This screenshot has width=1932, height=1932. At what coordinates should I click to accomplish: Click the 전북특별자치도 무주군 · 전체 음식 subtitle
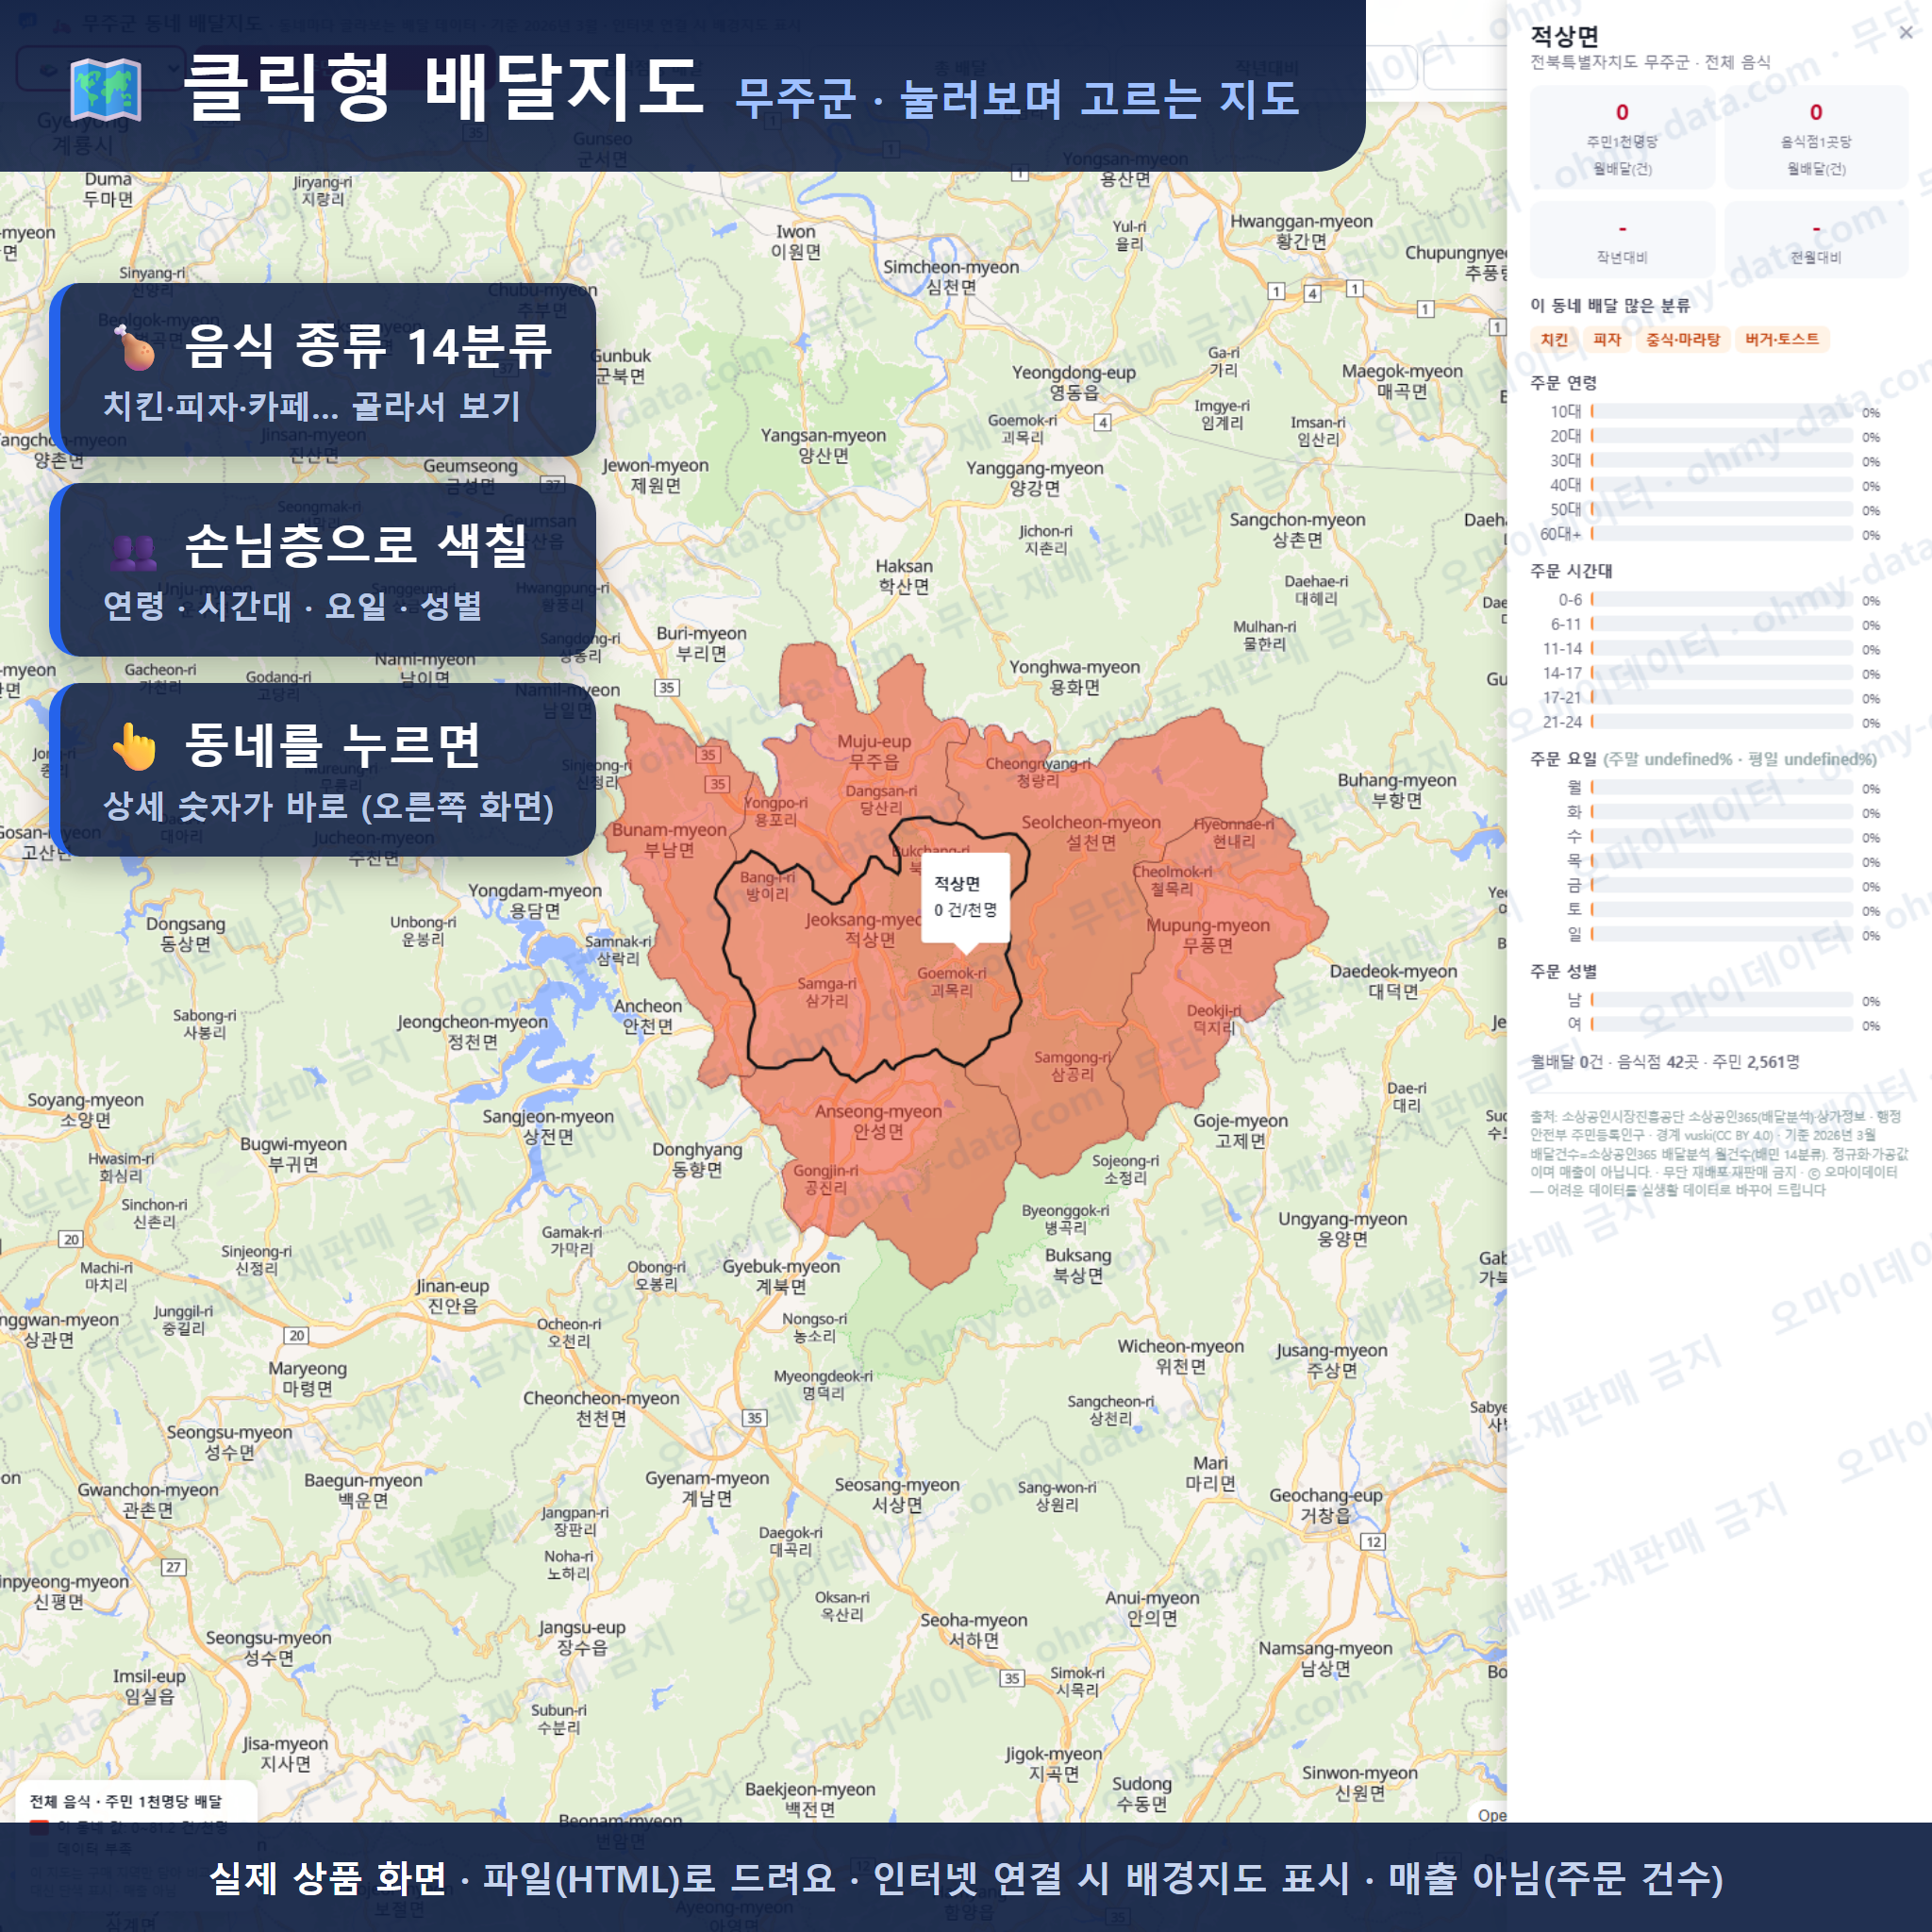1650,62
